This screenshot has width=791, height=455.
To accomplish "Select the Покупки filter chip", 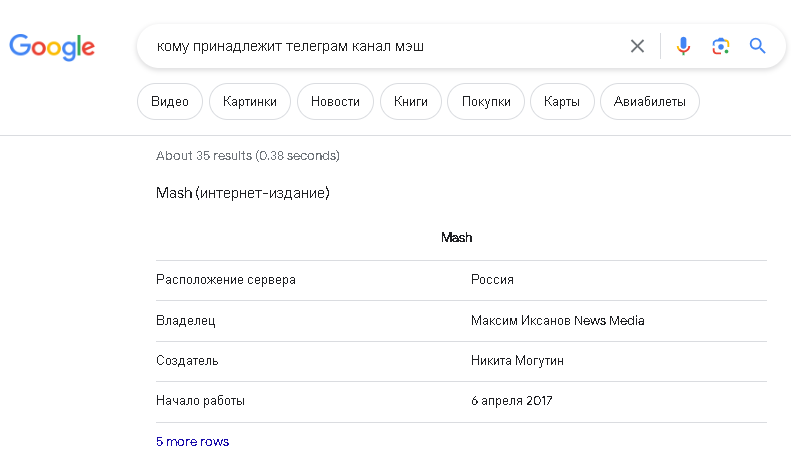I will [x=486, y=101].
